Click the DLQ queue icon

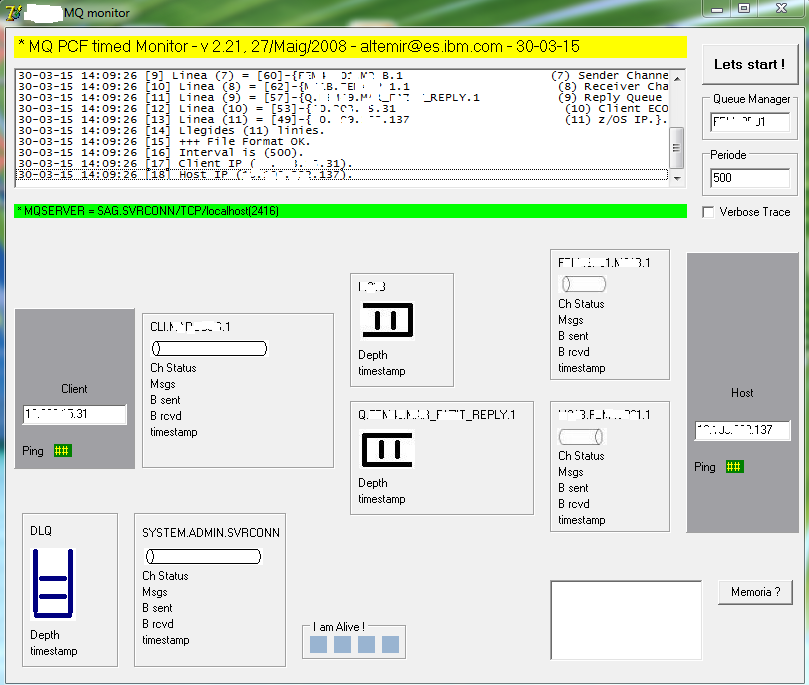(x=53, y=583)
